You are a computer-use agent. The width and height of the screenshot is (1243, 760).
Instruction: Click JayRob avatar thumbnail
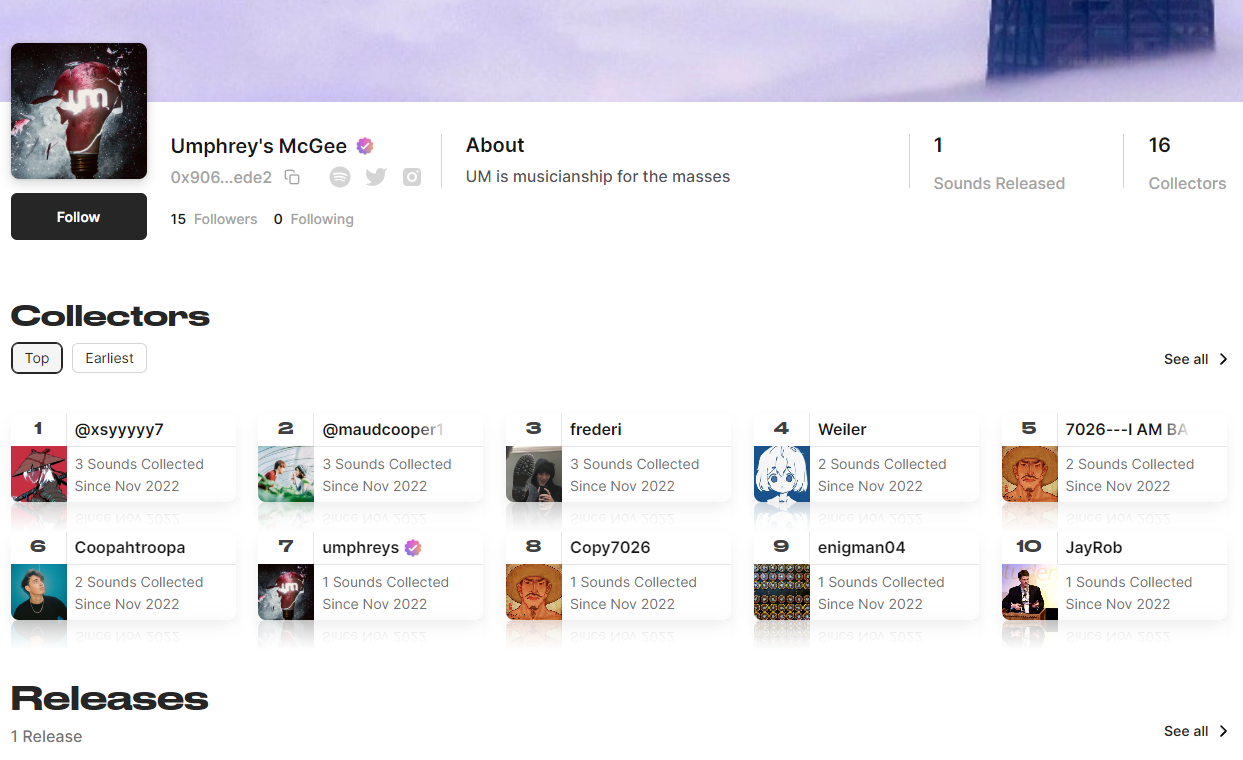[x=1030, y=592]
